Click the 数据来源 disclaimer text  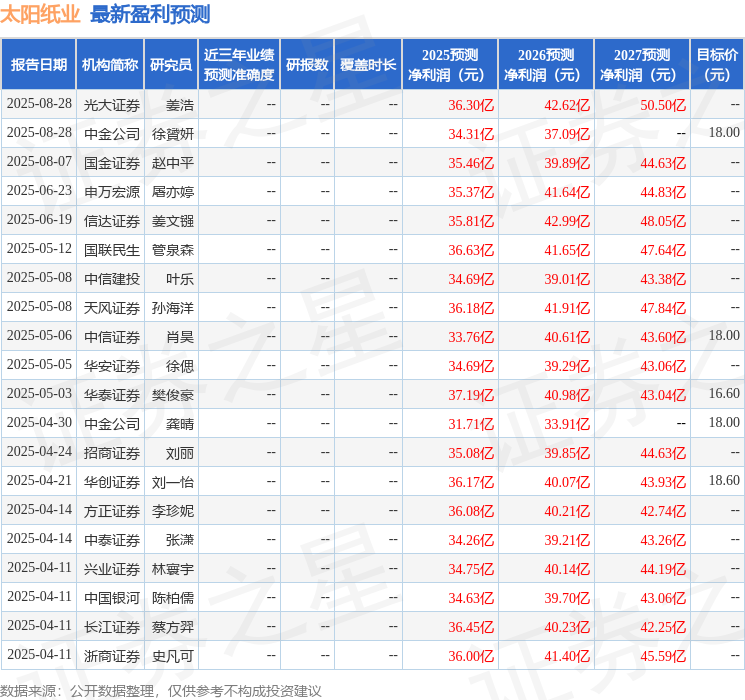coord(161,691)
